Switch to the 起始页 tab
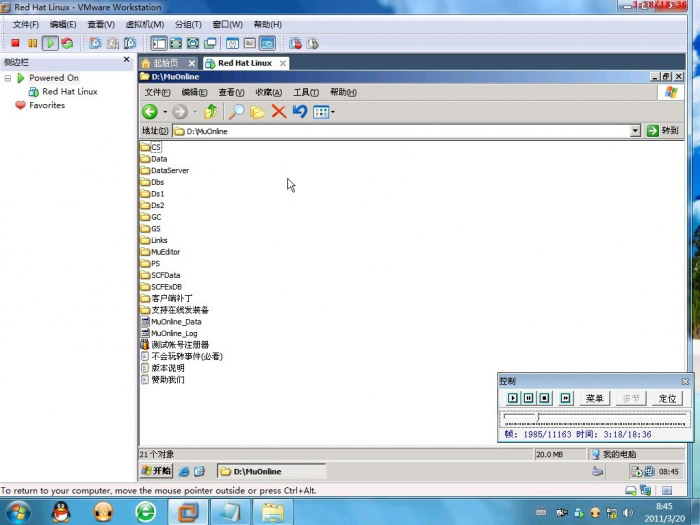This screenshot has width=700, height=525. click(166, 63)
